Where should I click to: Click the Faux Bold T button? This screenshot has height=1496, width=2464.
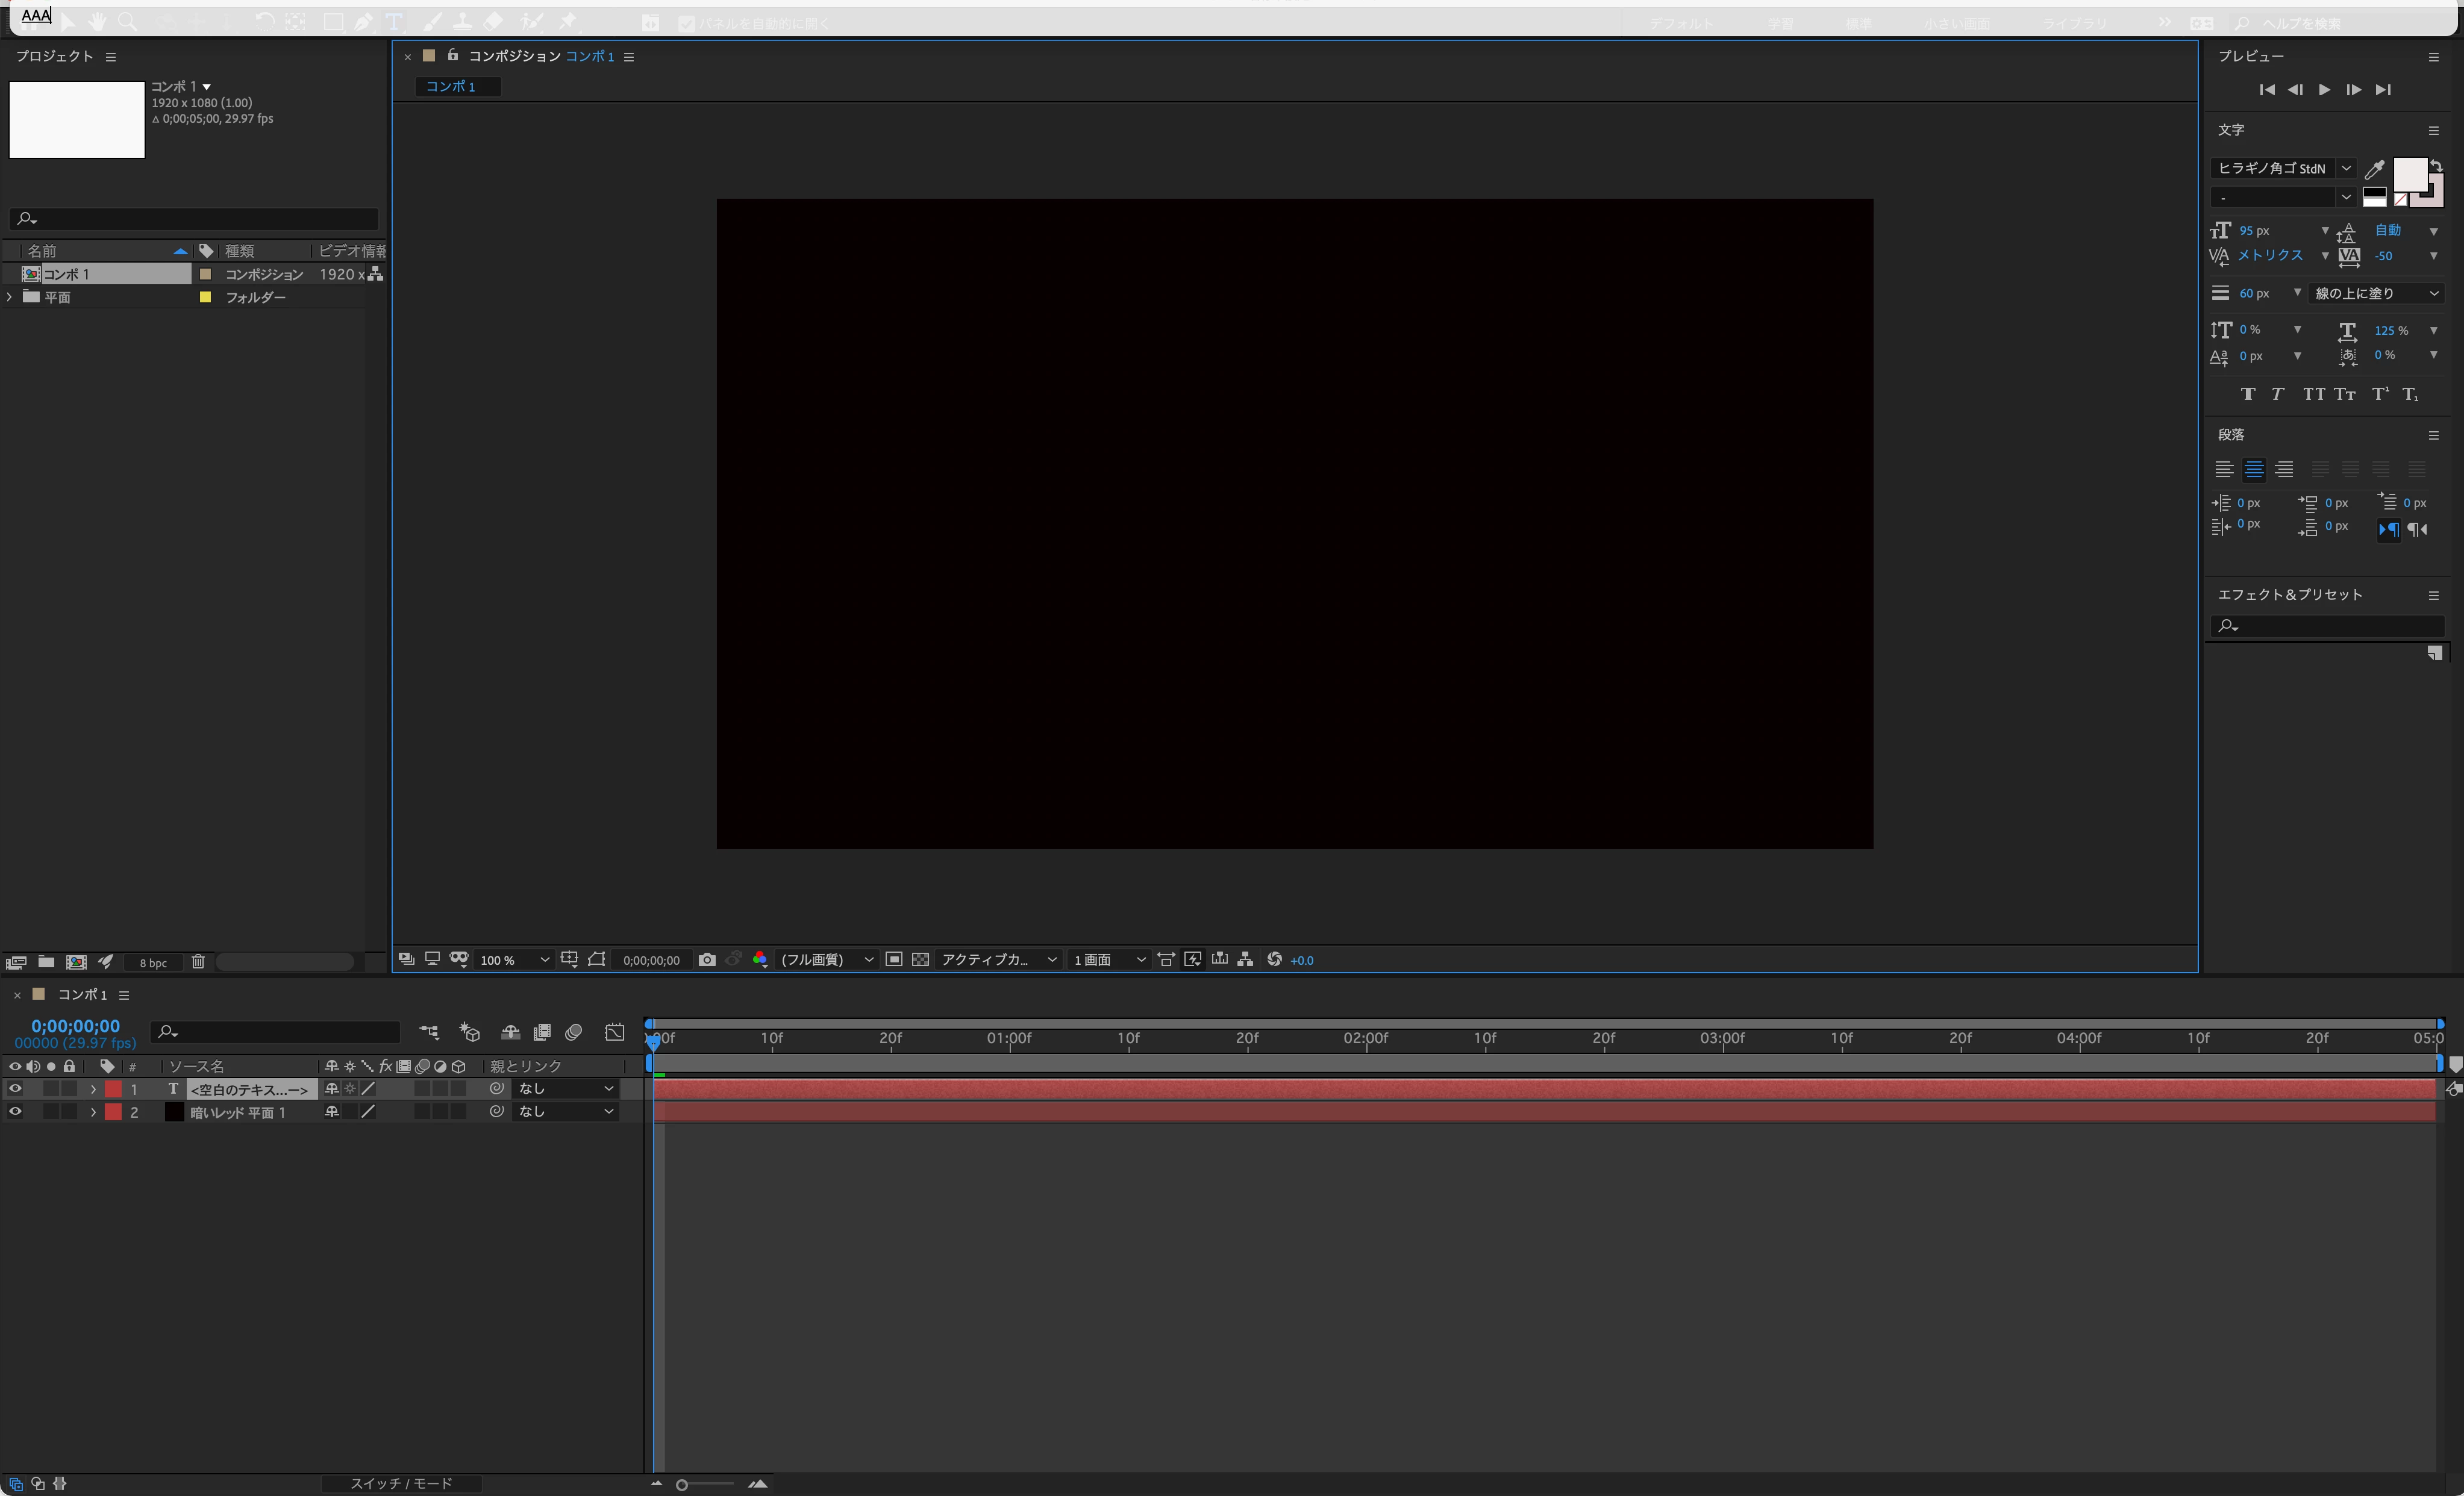[x=2248, y=394]
